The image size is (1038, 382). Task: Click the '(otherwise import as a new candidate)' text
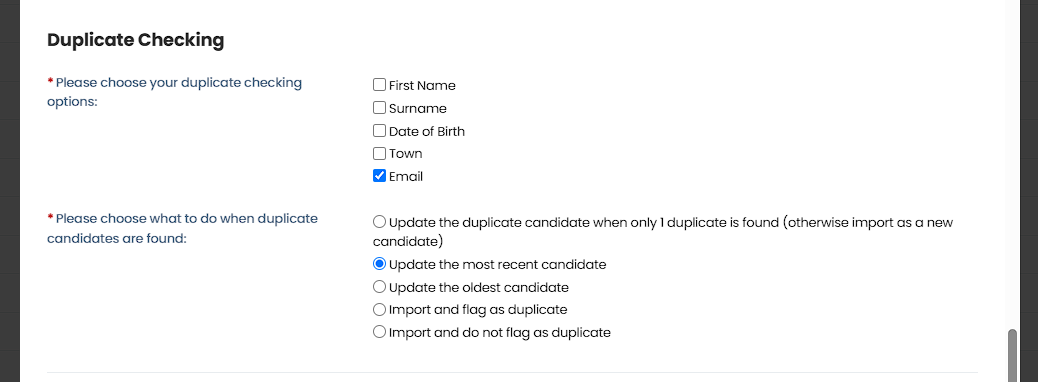point(663,232)
